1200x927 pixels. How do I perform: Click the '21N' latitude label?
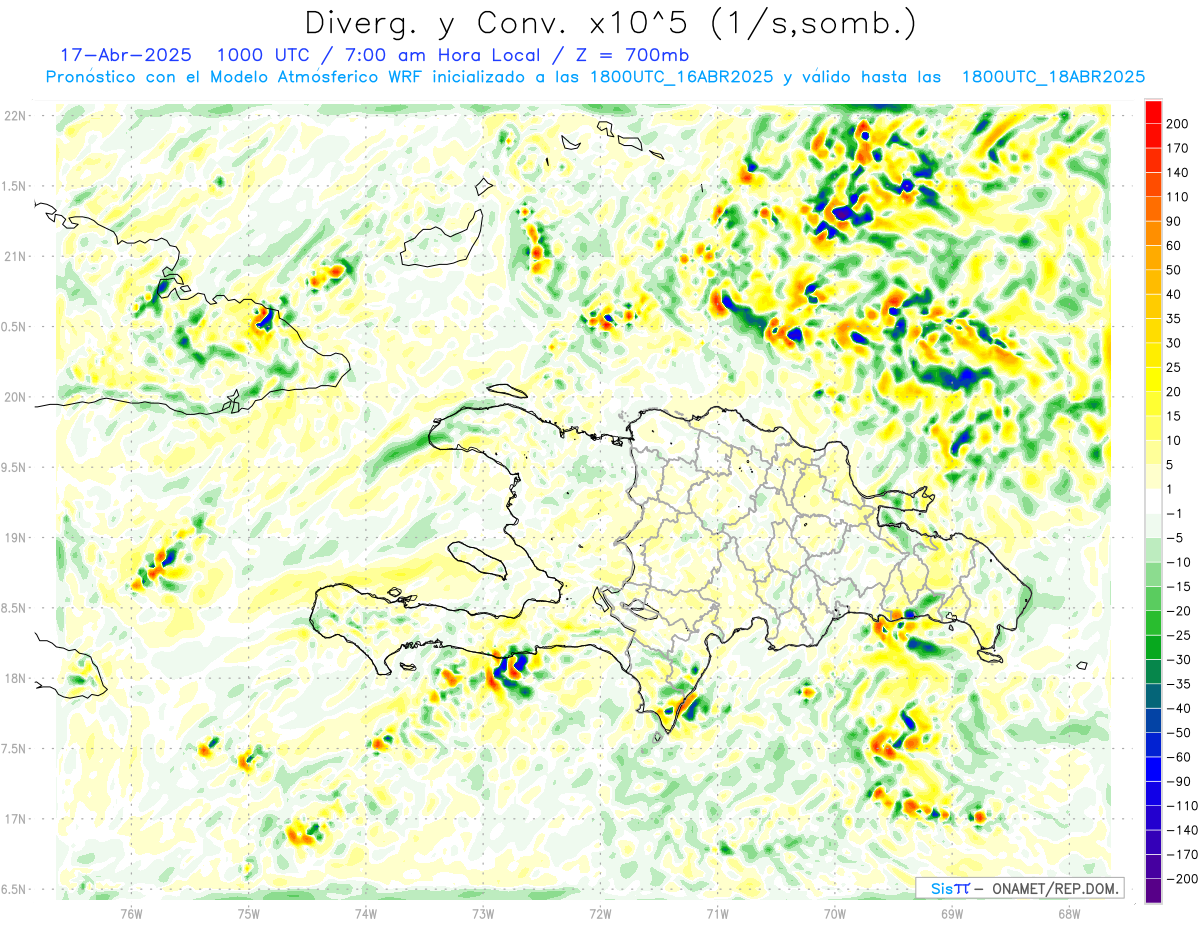point(14,256)
